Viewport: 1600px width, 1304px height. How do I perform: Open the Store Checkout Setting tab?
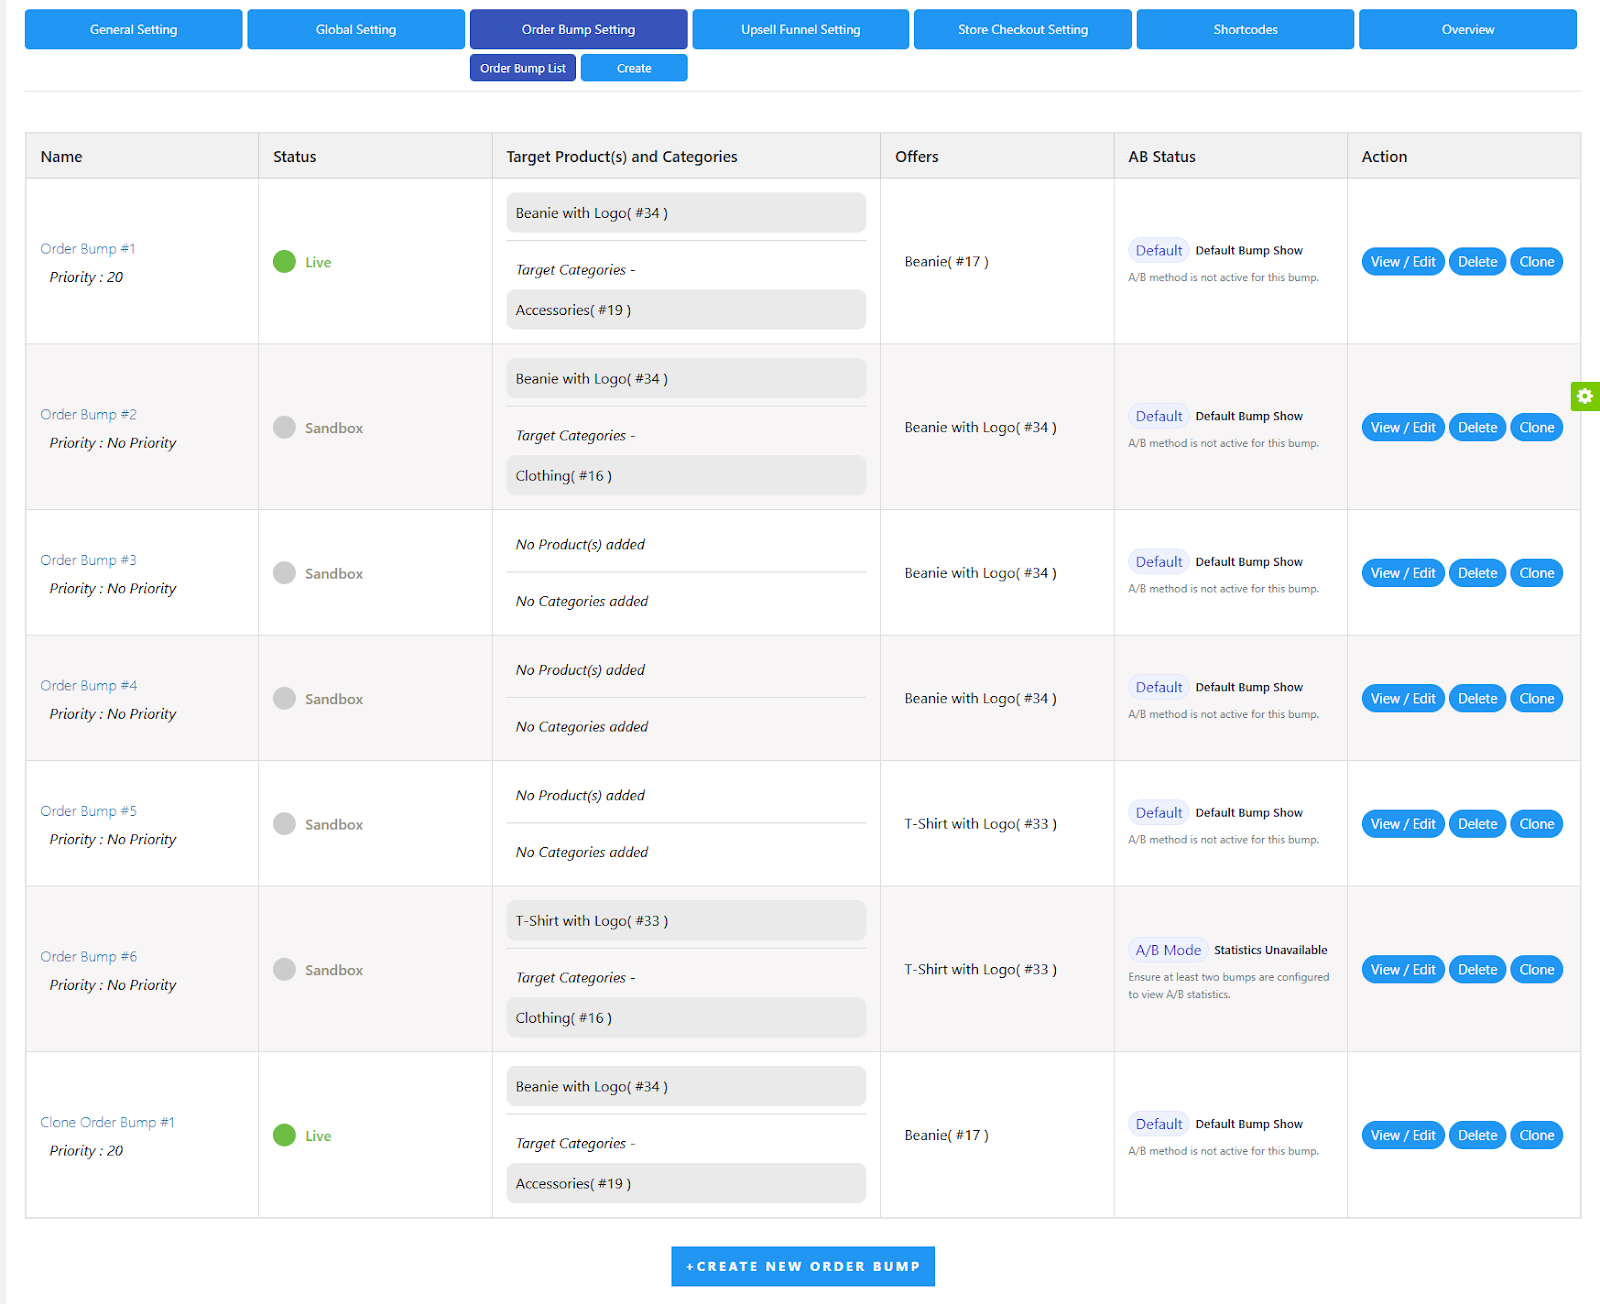coord(1022,29)
